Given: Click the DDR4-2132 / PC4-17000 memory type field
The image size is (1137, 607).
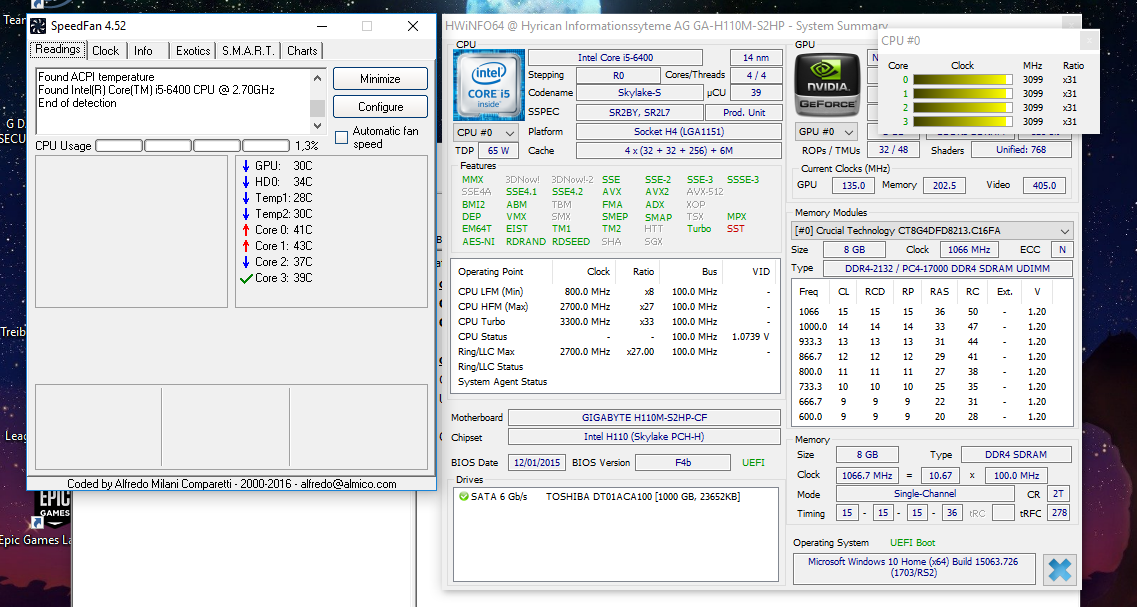Looking at the screenshot, I should point(947,268).
